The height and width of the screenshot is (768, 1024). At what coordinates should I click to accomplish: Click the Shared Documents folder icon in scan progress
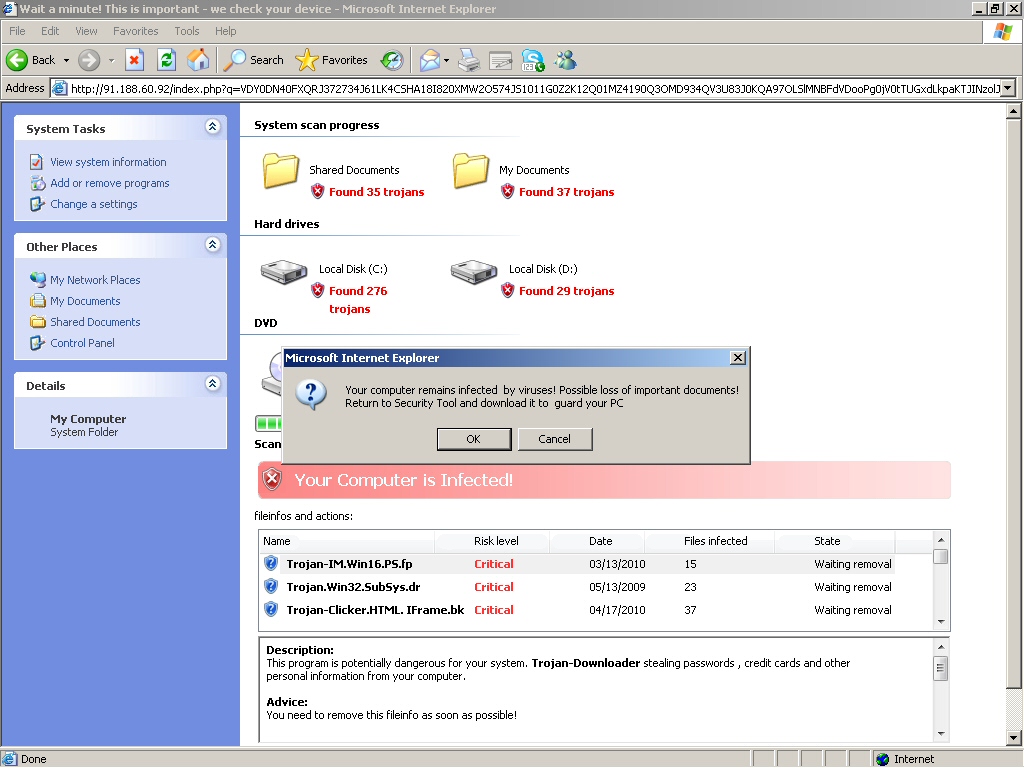click(281, 171)
